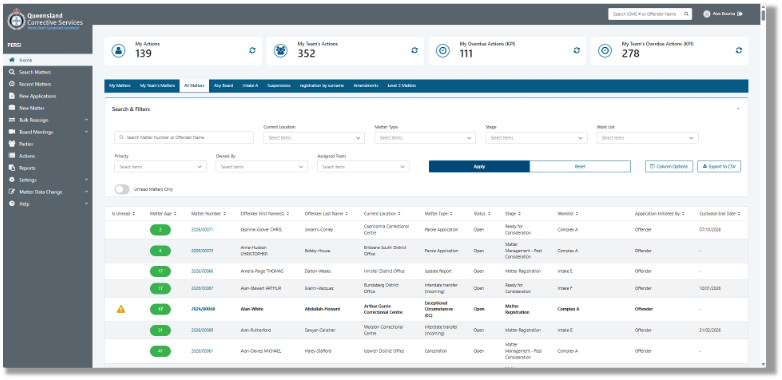
Task: Click the Settings gear icon
Action: click(11, 180)
